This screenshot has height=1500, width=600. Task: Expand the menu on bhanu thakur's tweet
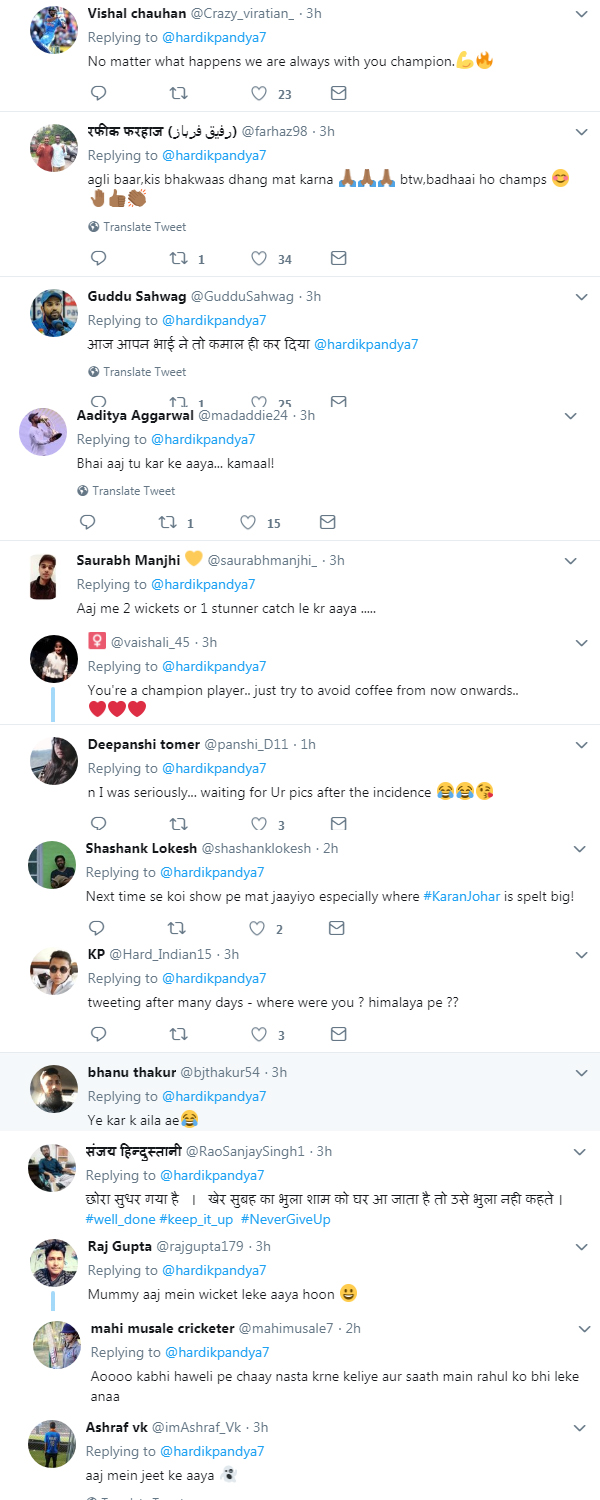pyautogui.click(x=582, y=1072)
